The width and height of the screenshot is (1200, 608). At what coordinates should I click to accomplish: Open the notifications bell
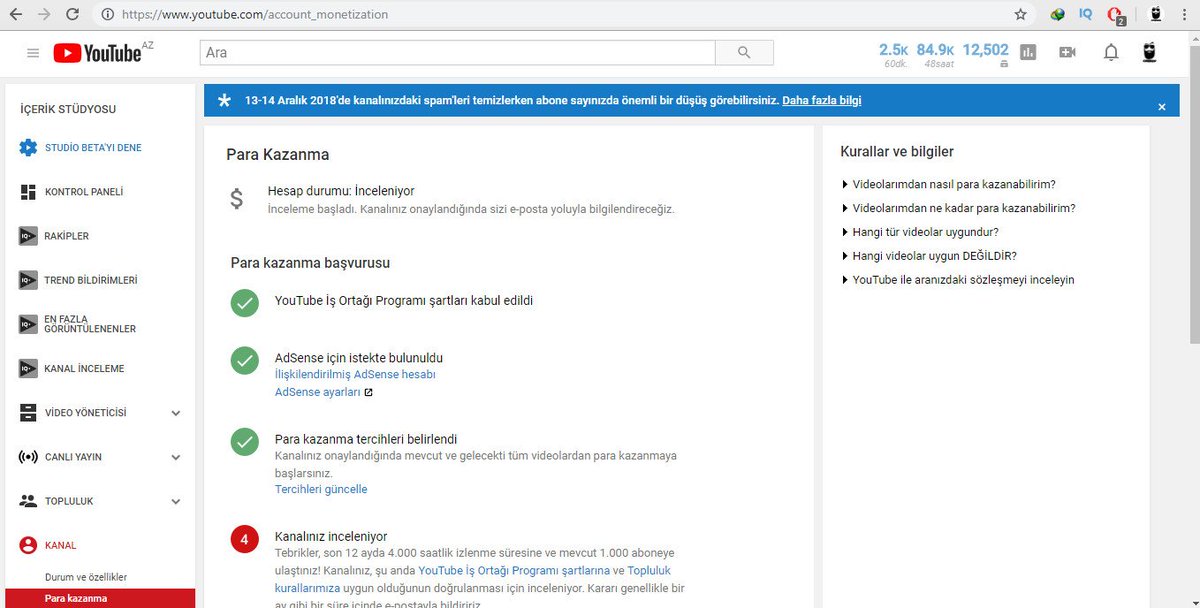[x=1111, y=53]
